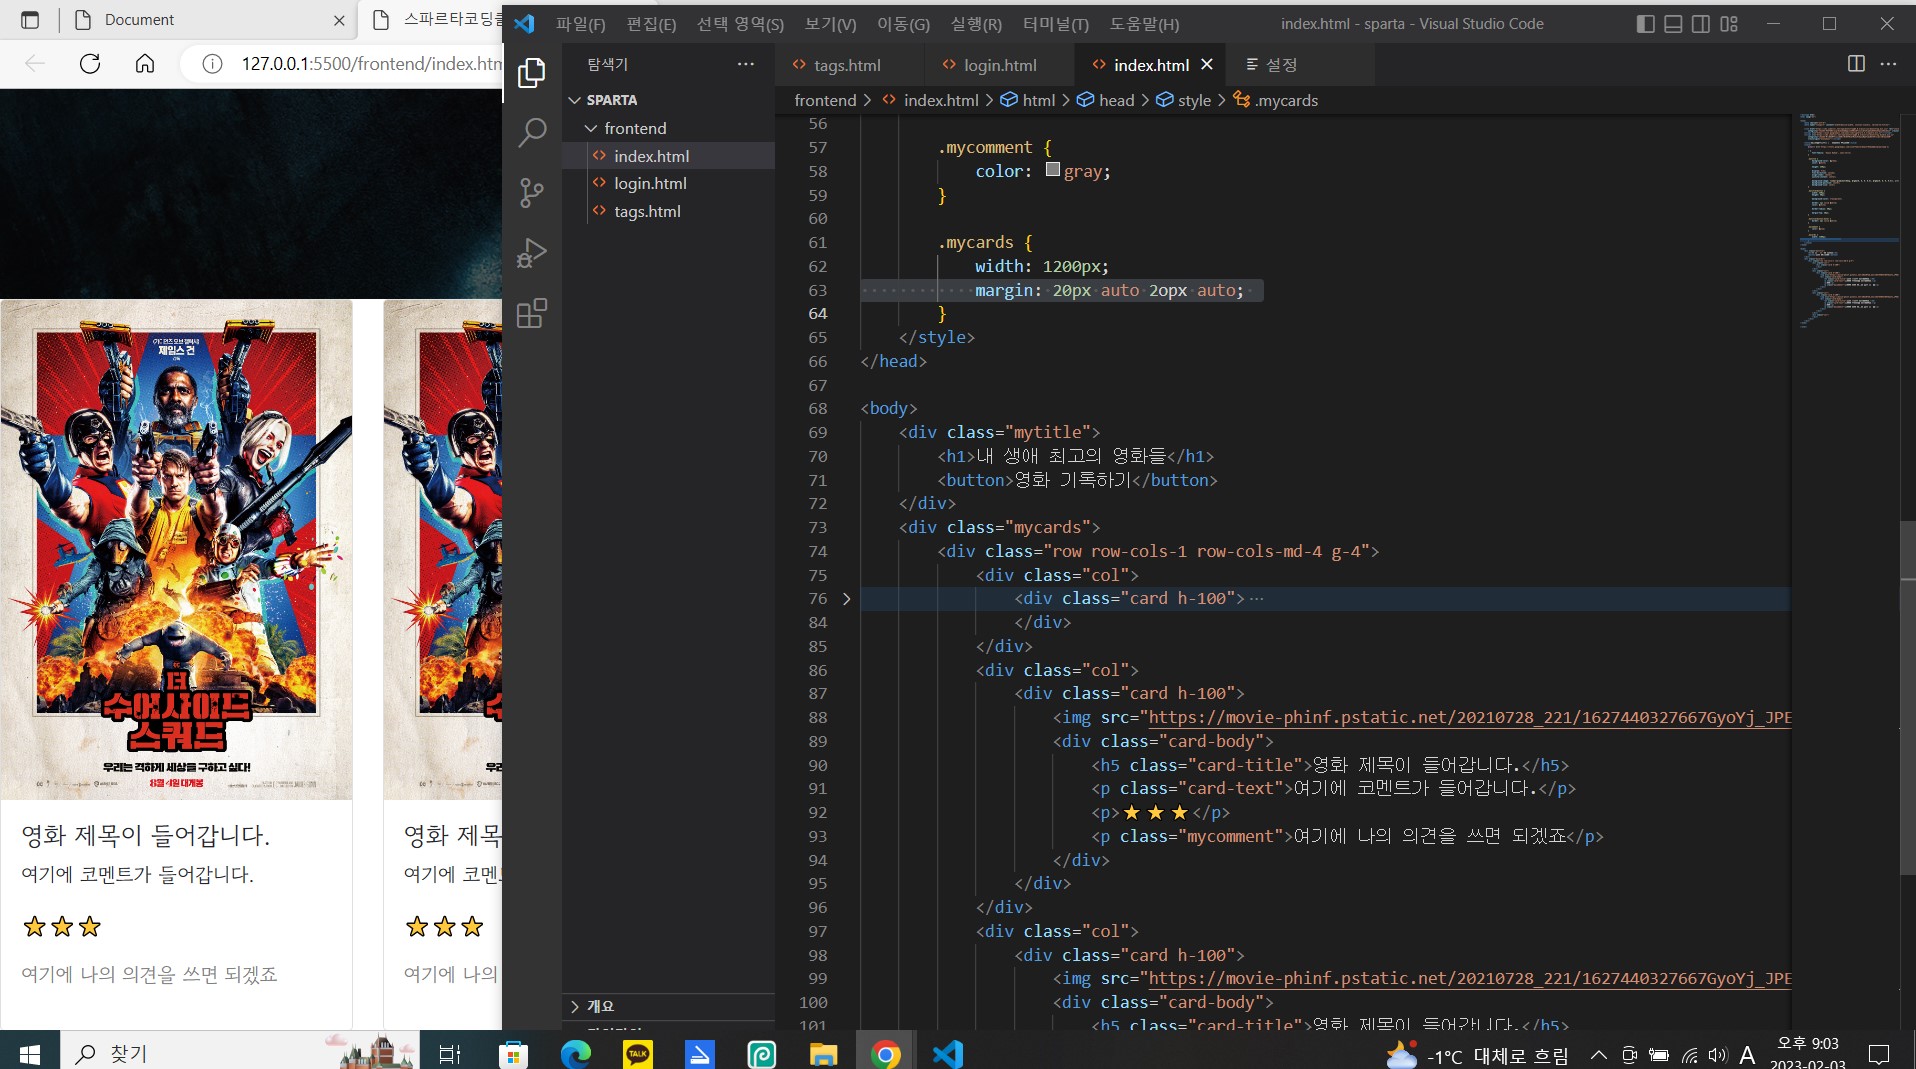Viewport: 1916px width, 1069px height.
Task: Open the 선택 영역(S) menu
Action: [x=740, y=24]
